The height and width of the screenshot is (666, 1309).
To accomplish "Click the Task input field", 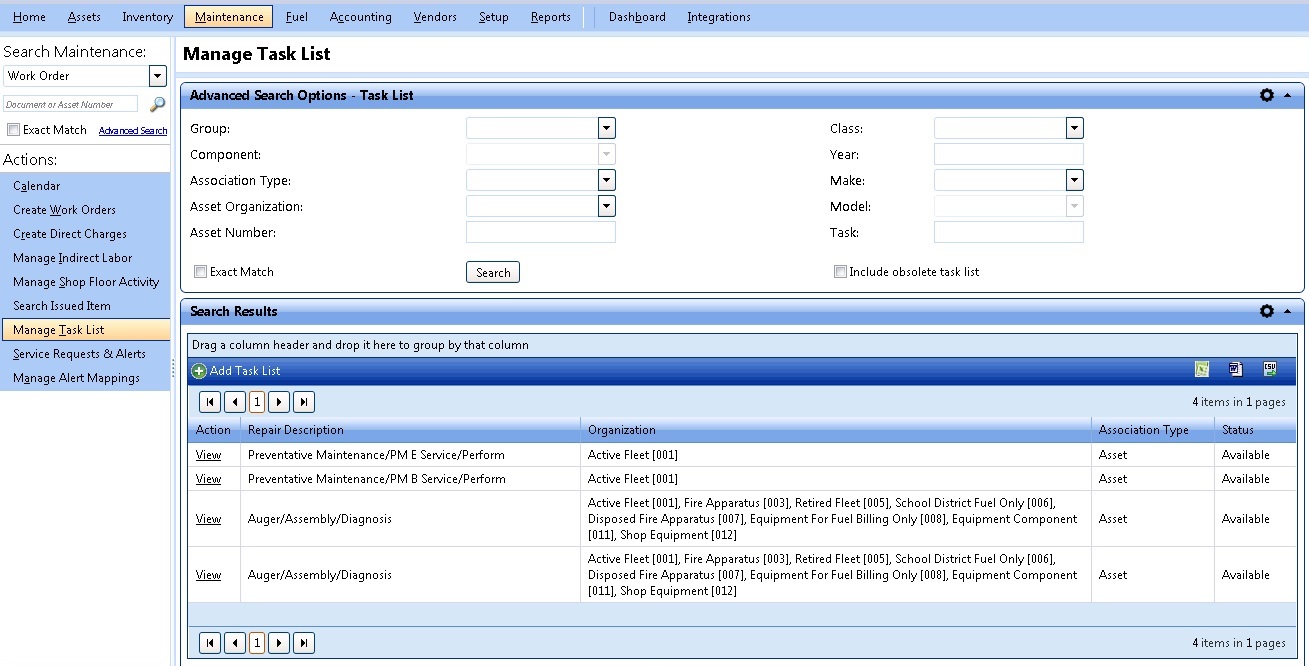I will point(1008,232).
